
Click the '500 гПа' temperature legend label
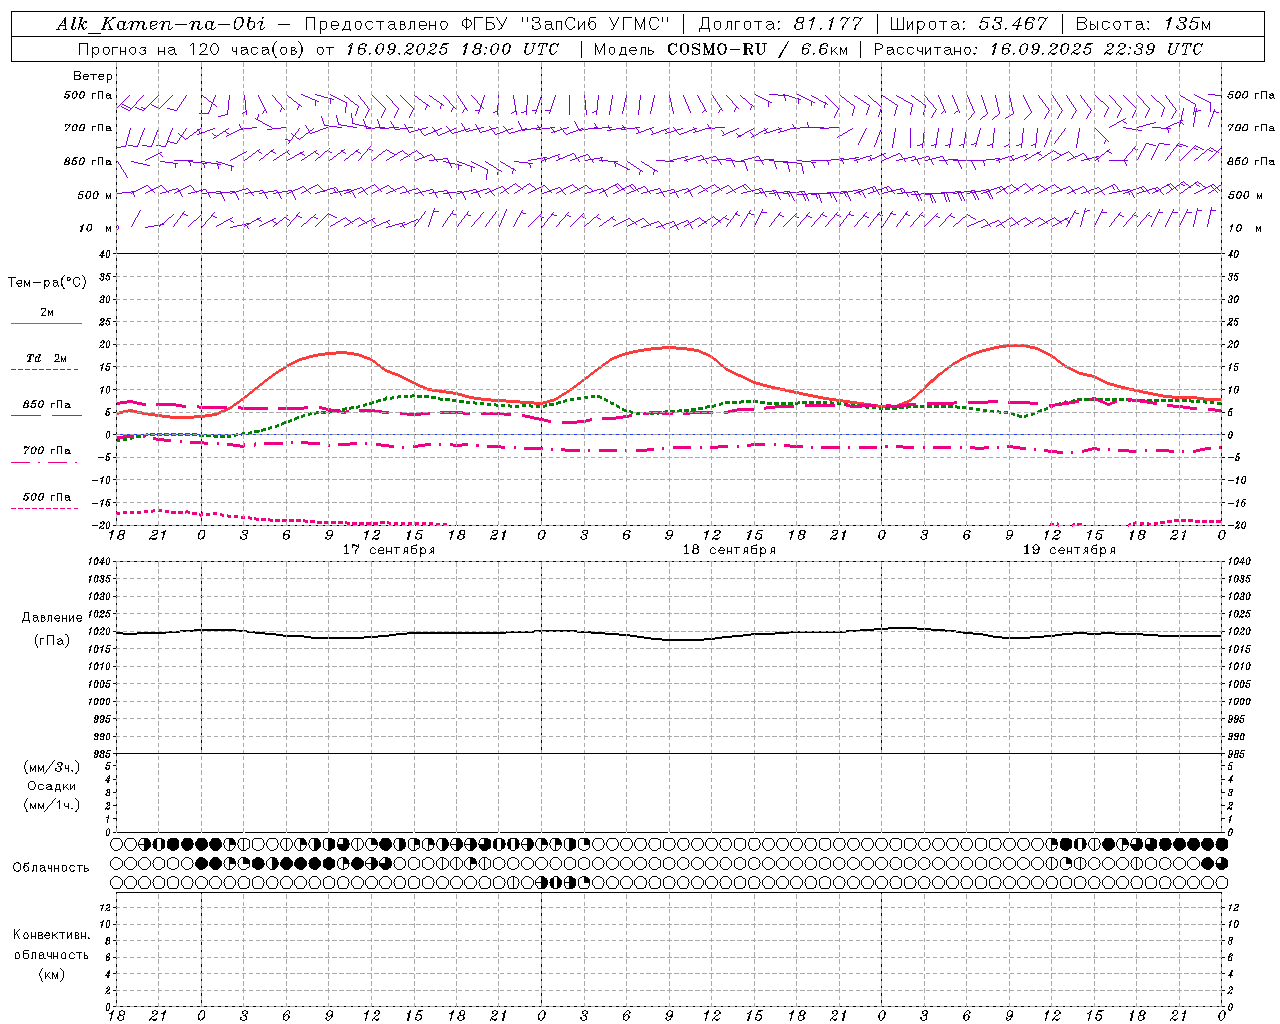(47, 497)
